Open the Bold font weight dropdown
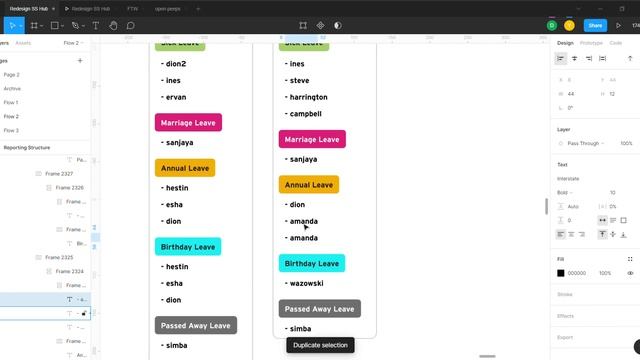 [565, 193]
